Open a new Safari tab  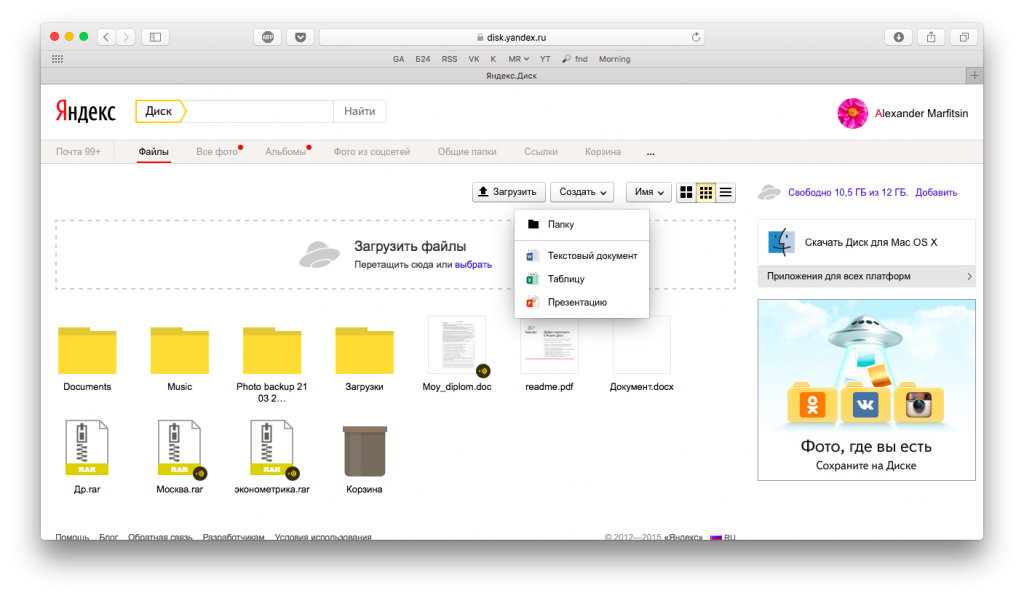point(974,76)
